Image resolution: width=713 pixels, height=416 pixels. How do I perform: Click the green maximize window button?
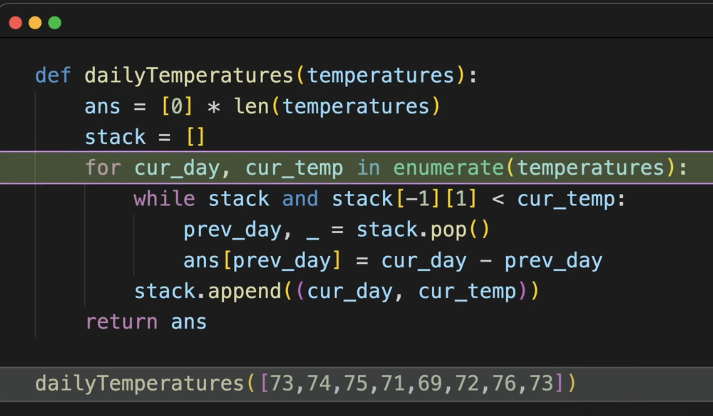(55, 23)
